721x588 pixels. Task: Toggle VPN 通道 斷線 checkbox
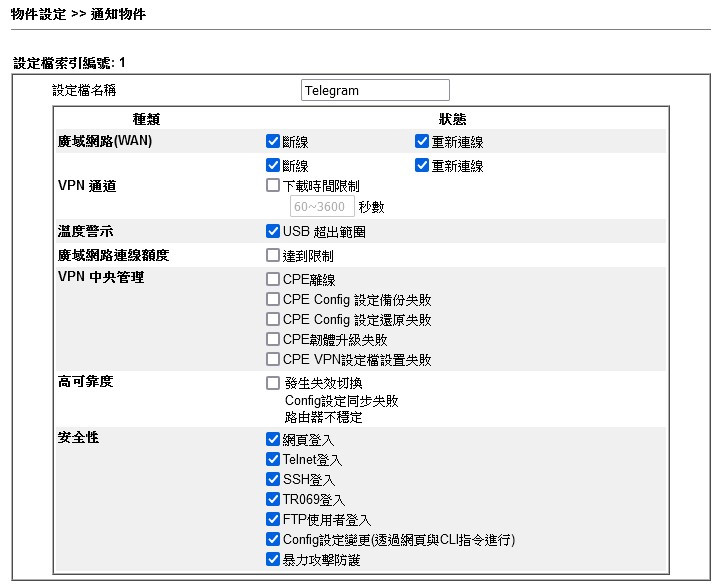273,165
